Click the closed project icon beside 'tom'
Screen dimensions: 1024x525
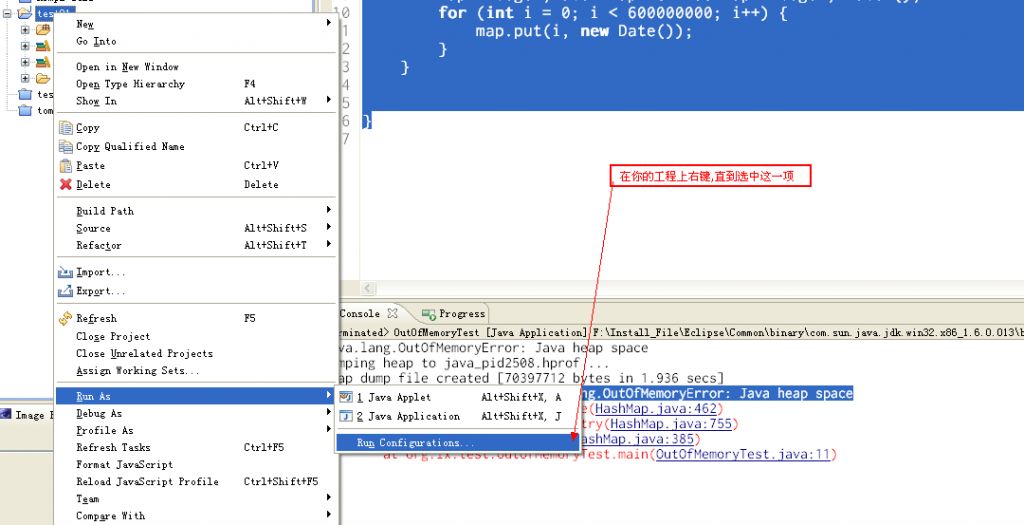click(25, 110)
